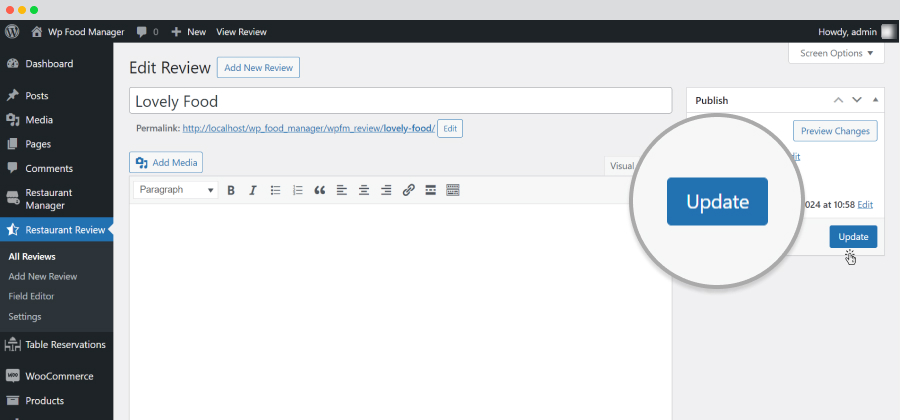Viewport: 900px width, 420px height.
Task: Toggle bold formatting
Action: tap(231, 190)
